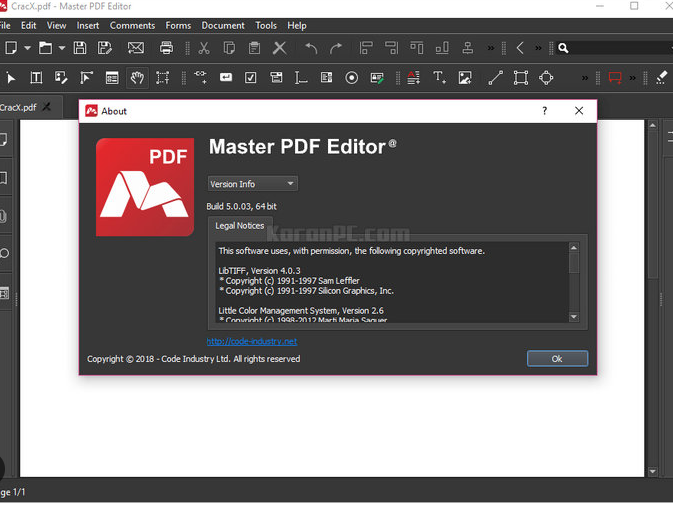Click the Cut scissors icon
The height and width of the screenshot is (506, 673).
coord(204,48)
